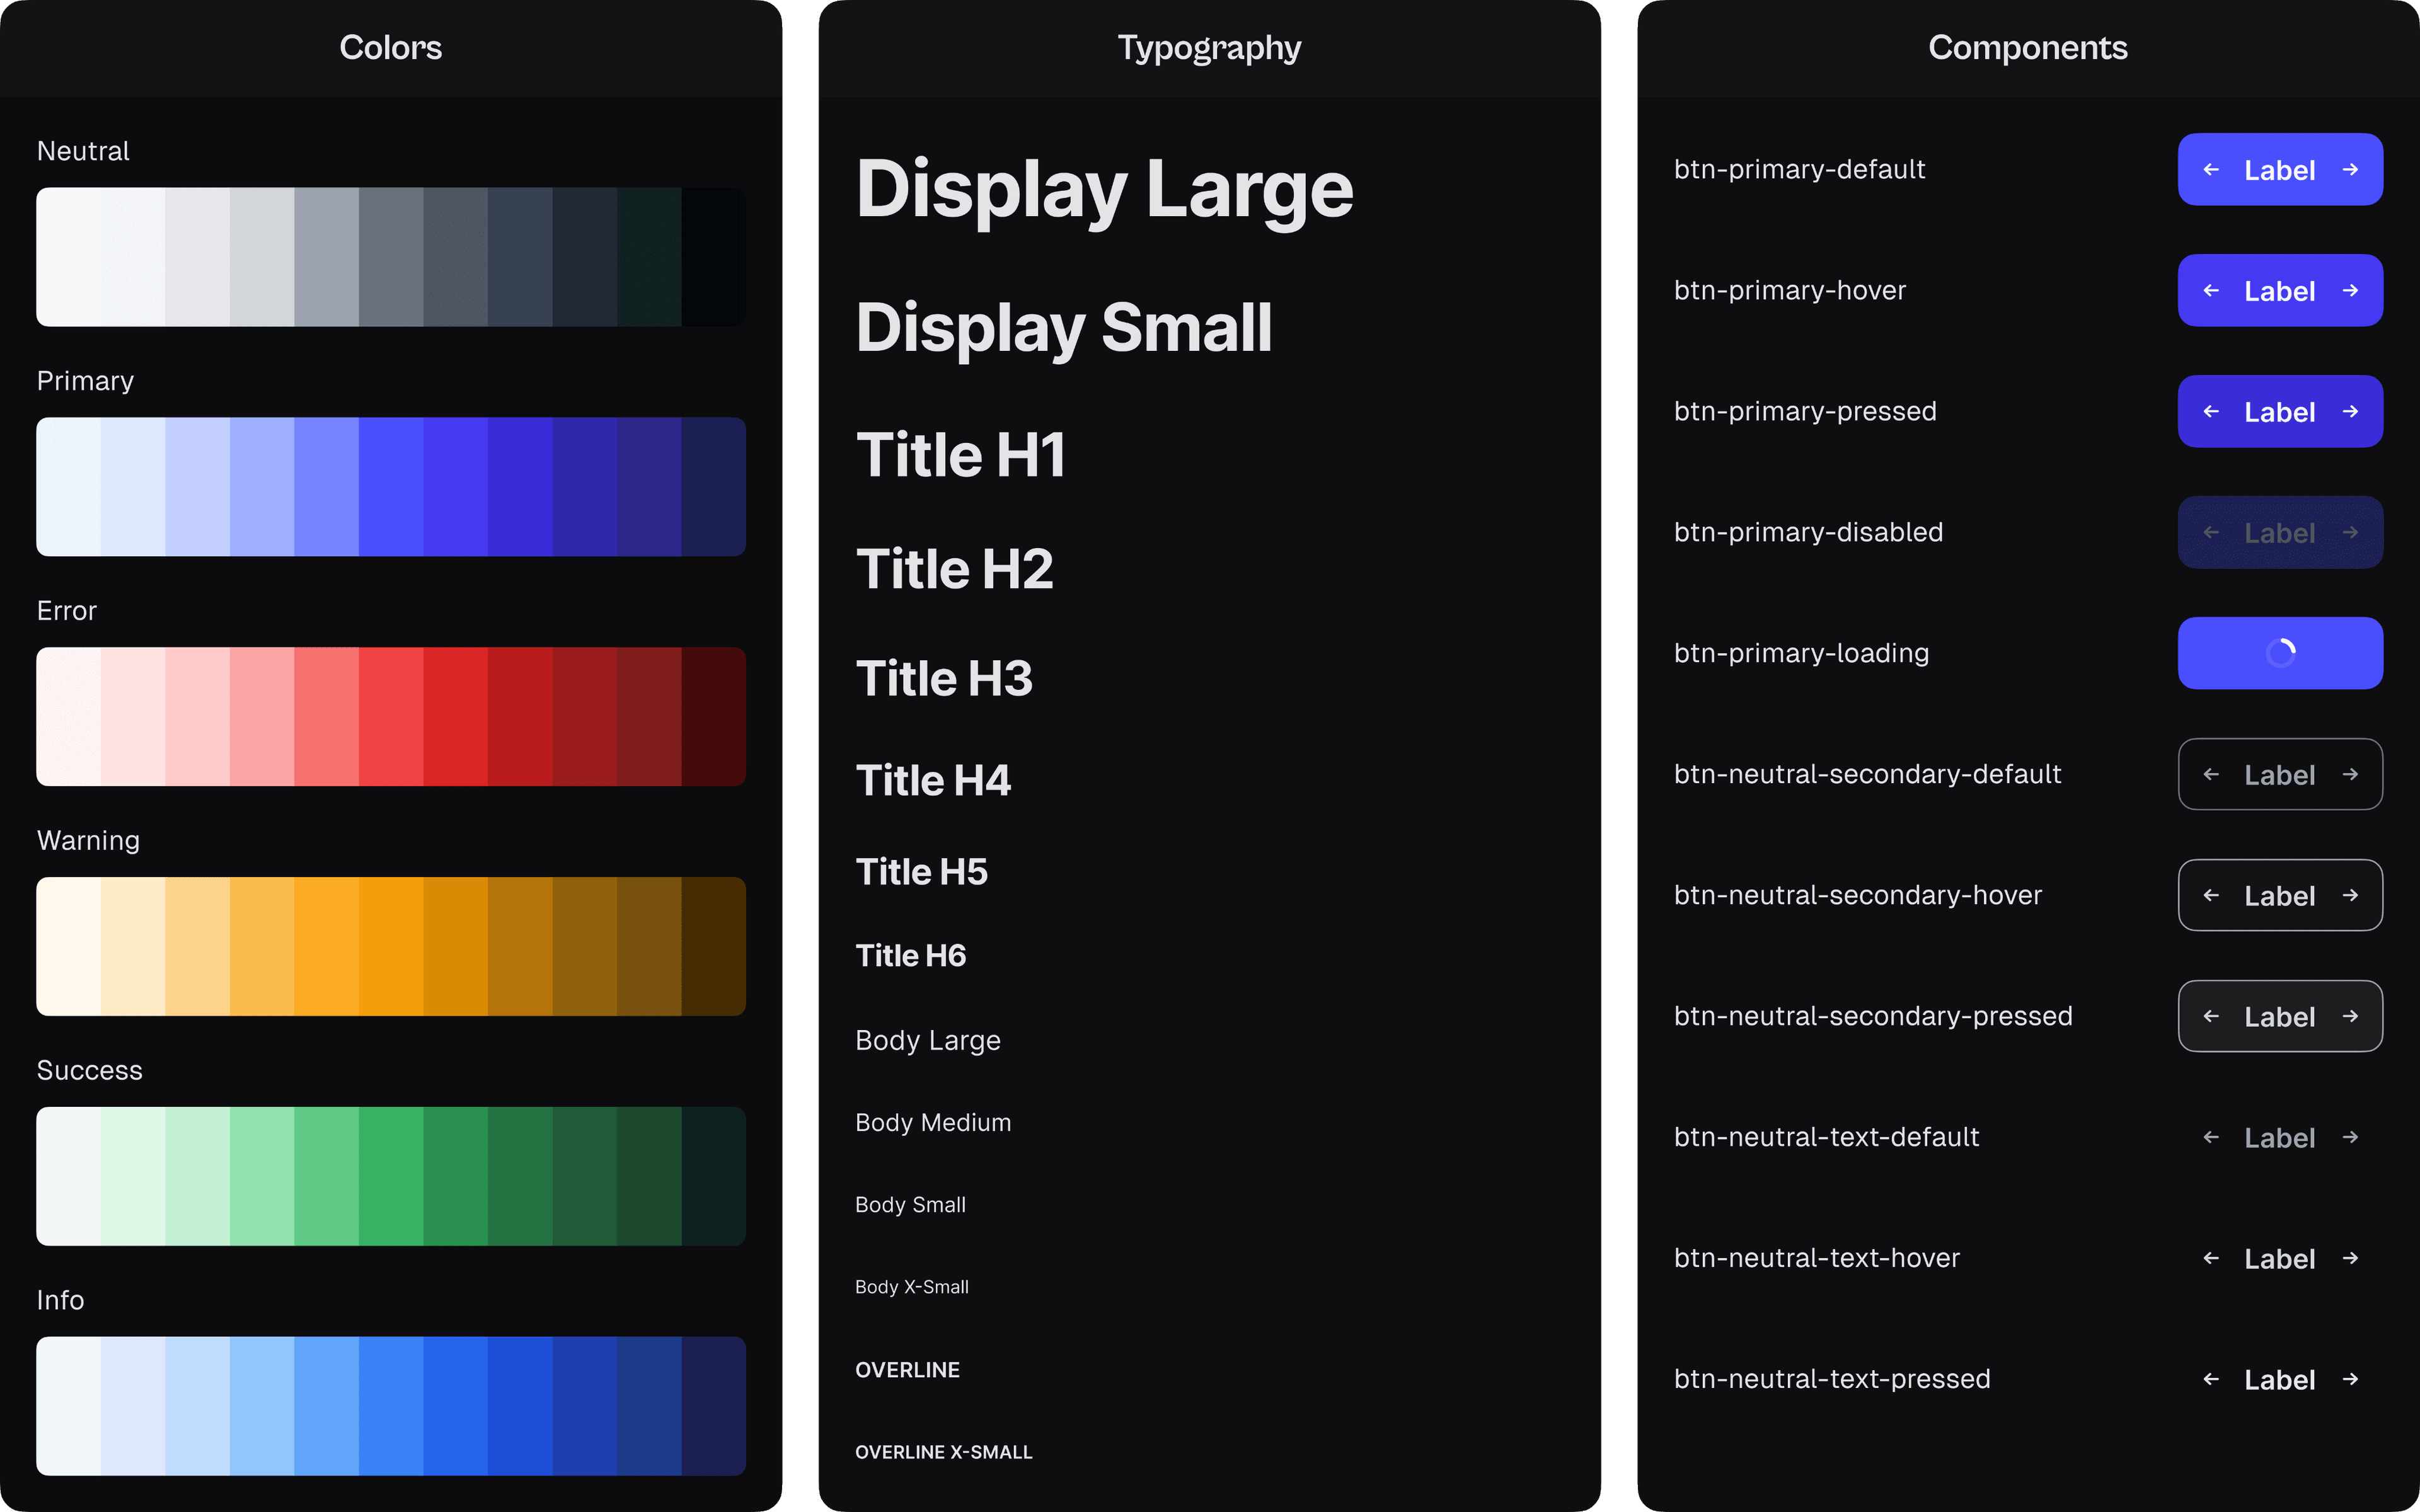Image resolution: width=2420 pixels, height=1512 pixels.
Task: Click the Components panel heading
Action: 2028,49
